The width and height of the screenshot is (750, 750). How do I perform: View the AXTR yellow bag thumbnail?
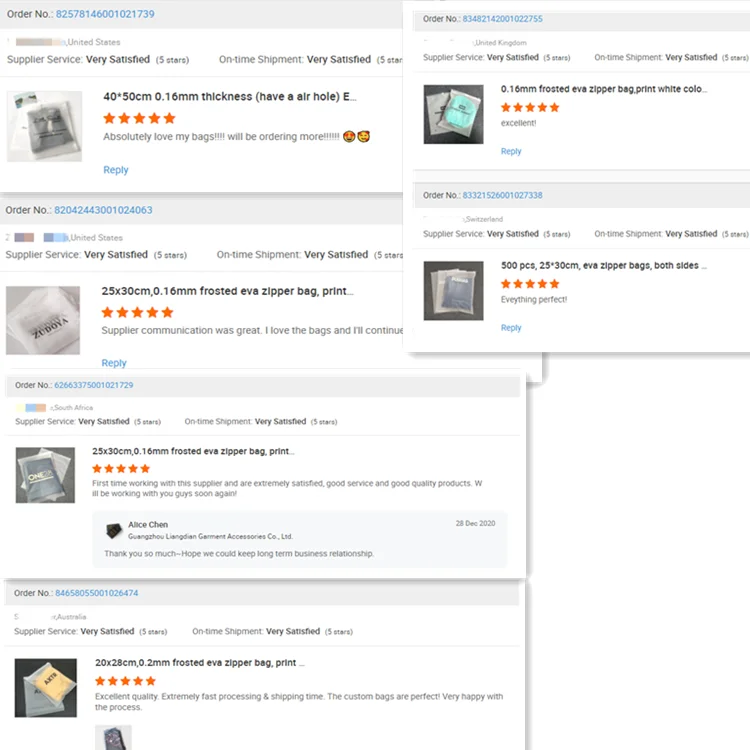[45, 688]
